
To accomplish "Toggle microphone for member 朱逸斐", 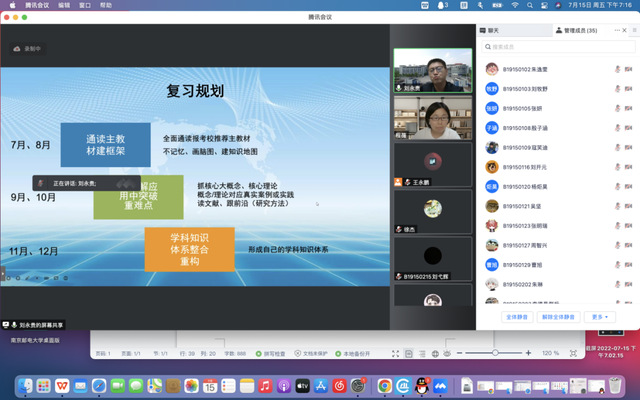I will 617,70.
